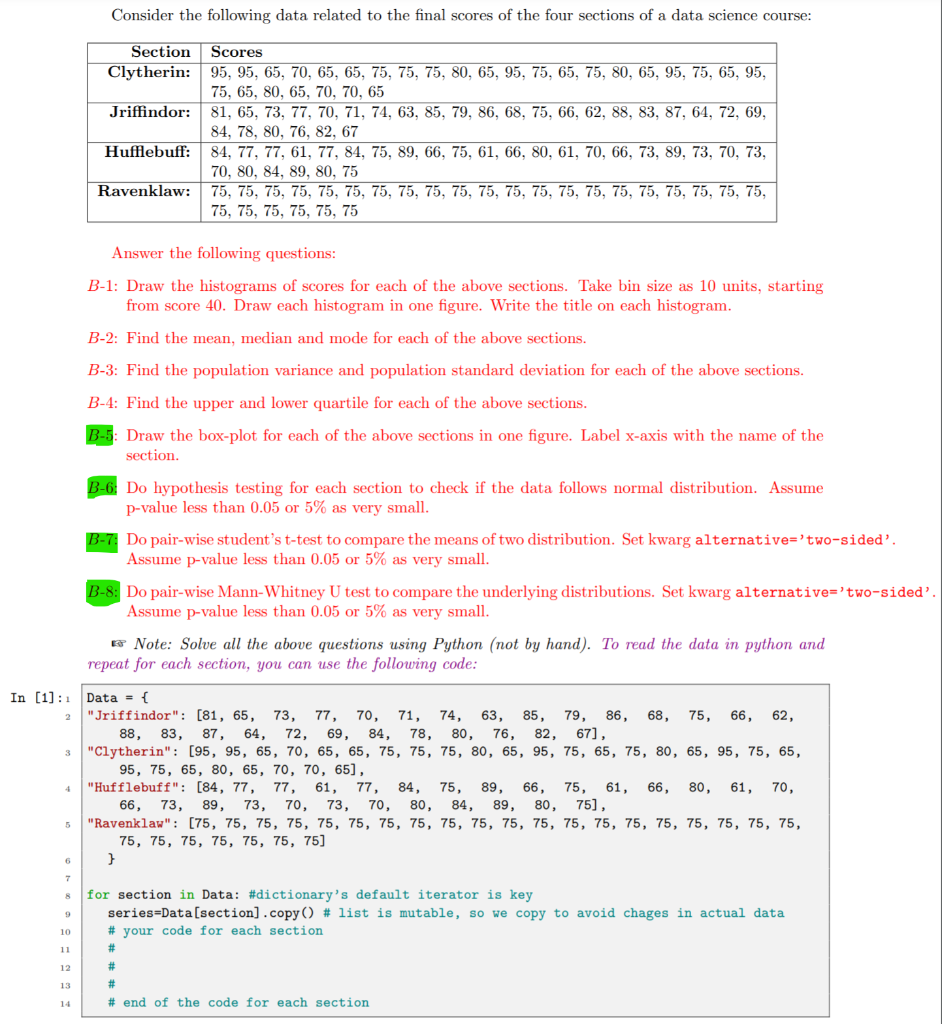Click the "Hufflebuff" key in code
Viewport: 942px width, 1024px height.
[133, 788]
